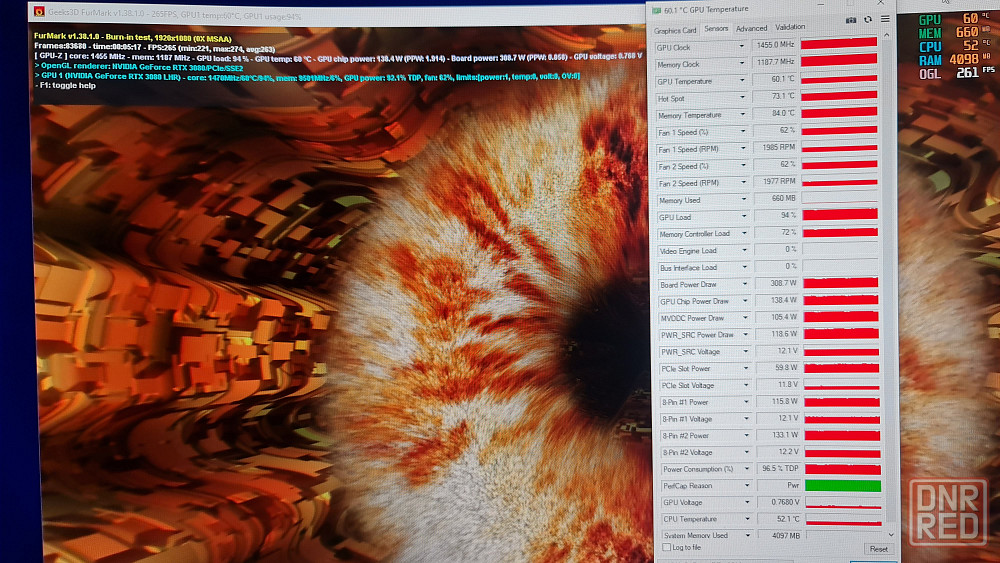This screenshot has height=563, width=1000.
Task: Open the Fan 1 Speed (RPM) dropdown
Action: coord(743,148)
